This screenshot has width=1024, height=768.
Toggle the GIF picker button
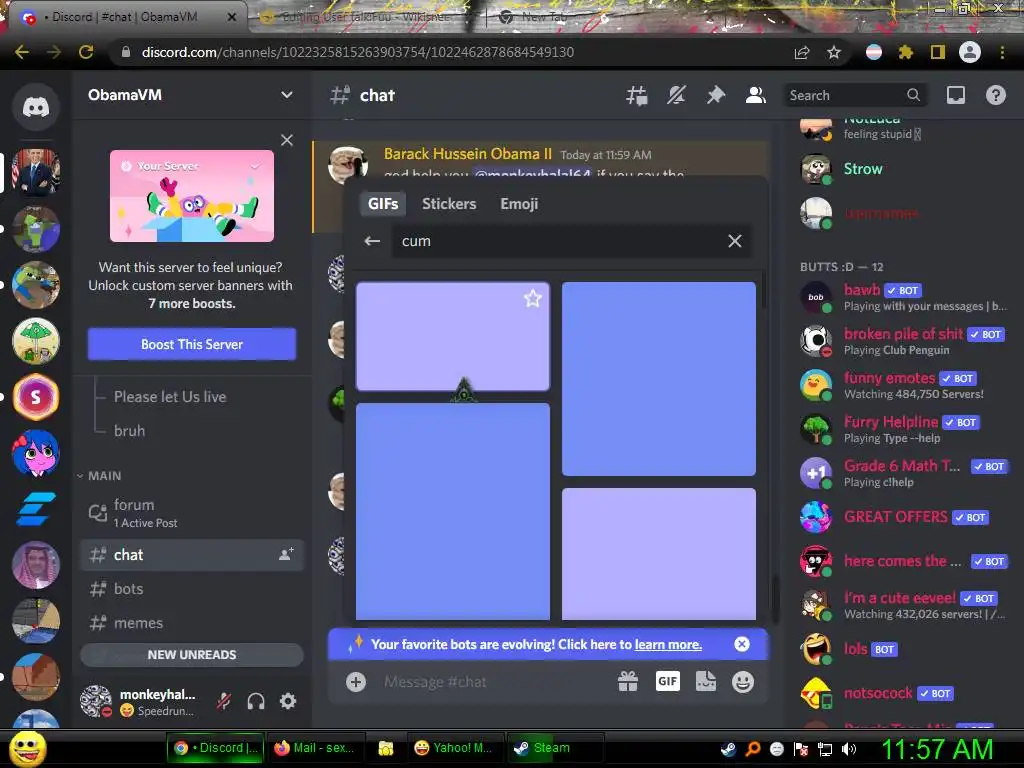pyautogui.click(x=667, y=682)
